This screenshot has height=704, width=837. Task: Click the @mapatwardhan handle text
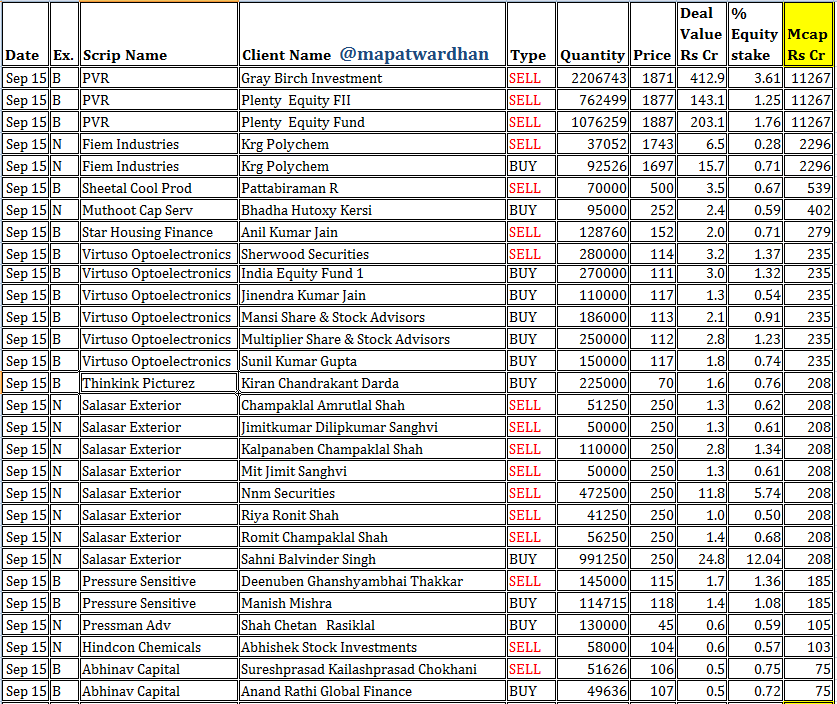point(414,54)
